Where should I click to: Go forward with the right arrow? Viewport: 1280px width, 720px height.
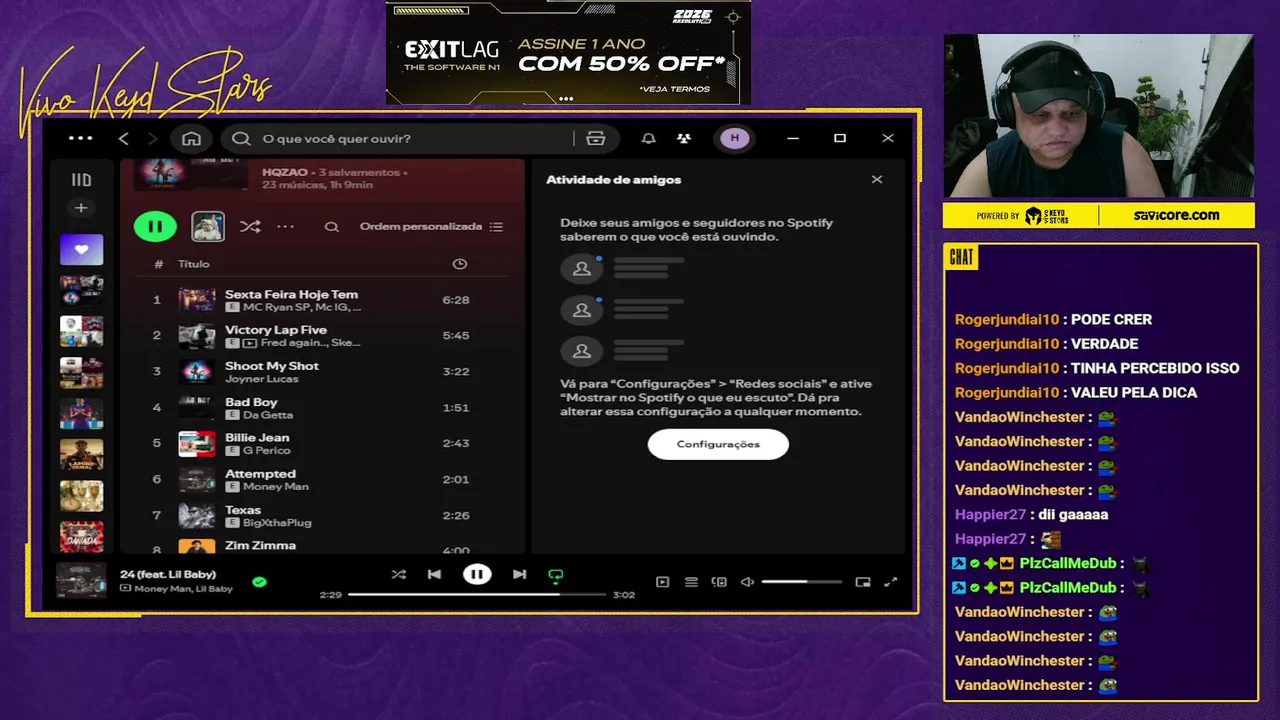pyautogui.click(x=152, y=139)
